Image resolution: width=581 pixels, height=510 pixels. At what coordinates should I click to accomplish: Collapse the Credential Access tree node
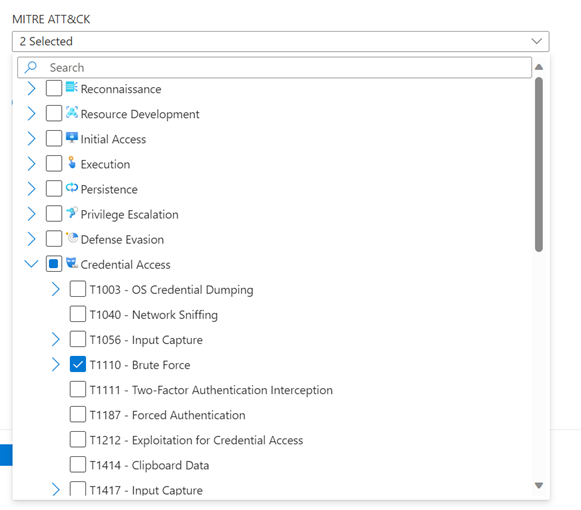[x=31, y=264]
